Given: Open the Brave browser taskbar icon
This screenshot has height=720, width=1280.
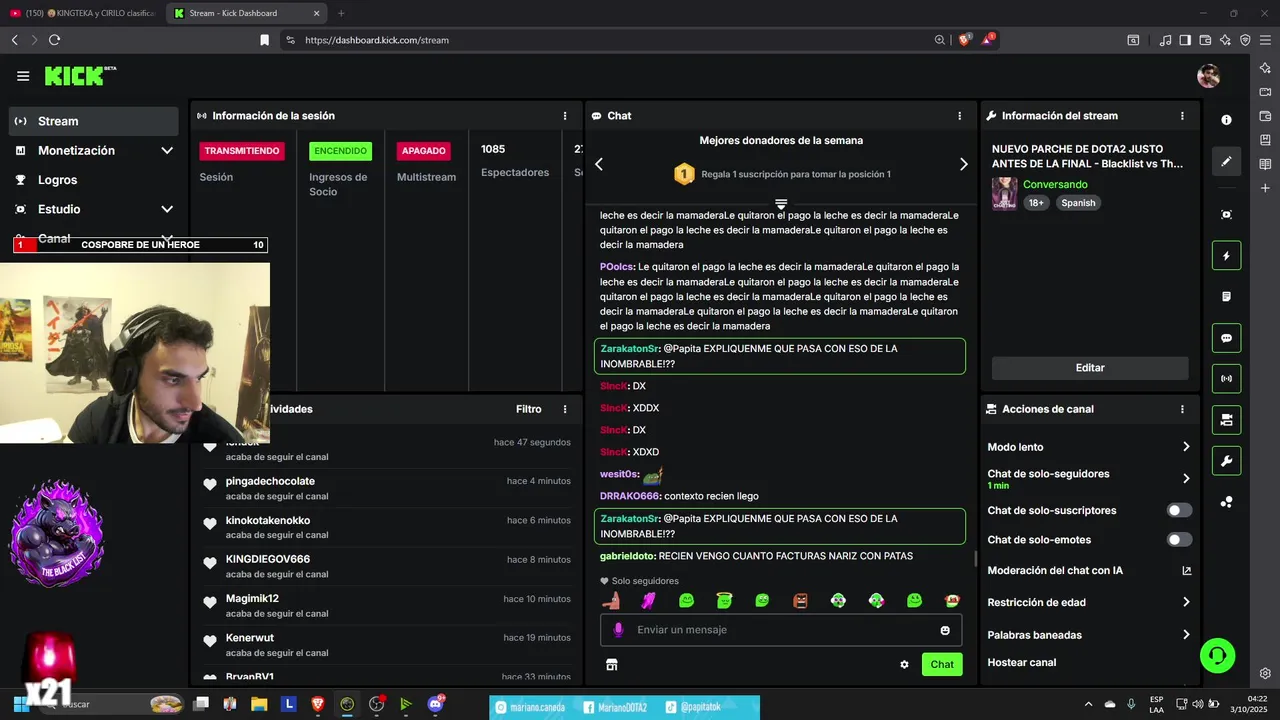Looking at the screenshot, I should tap(318, 704).
